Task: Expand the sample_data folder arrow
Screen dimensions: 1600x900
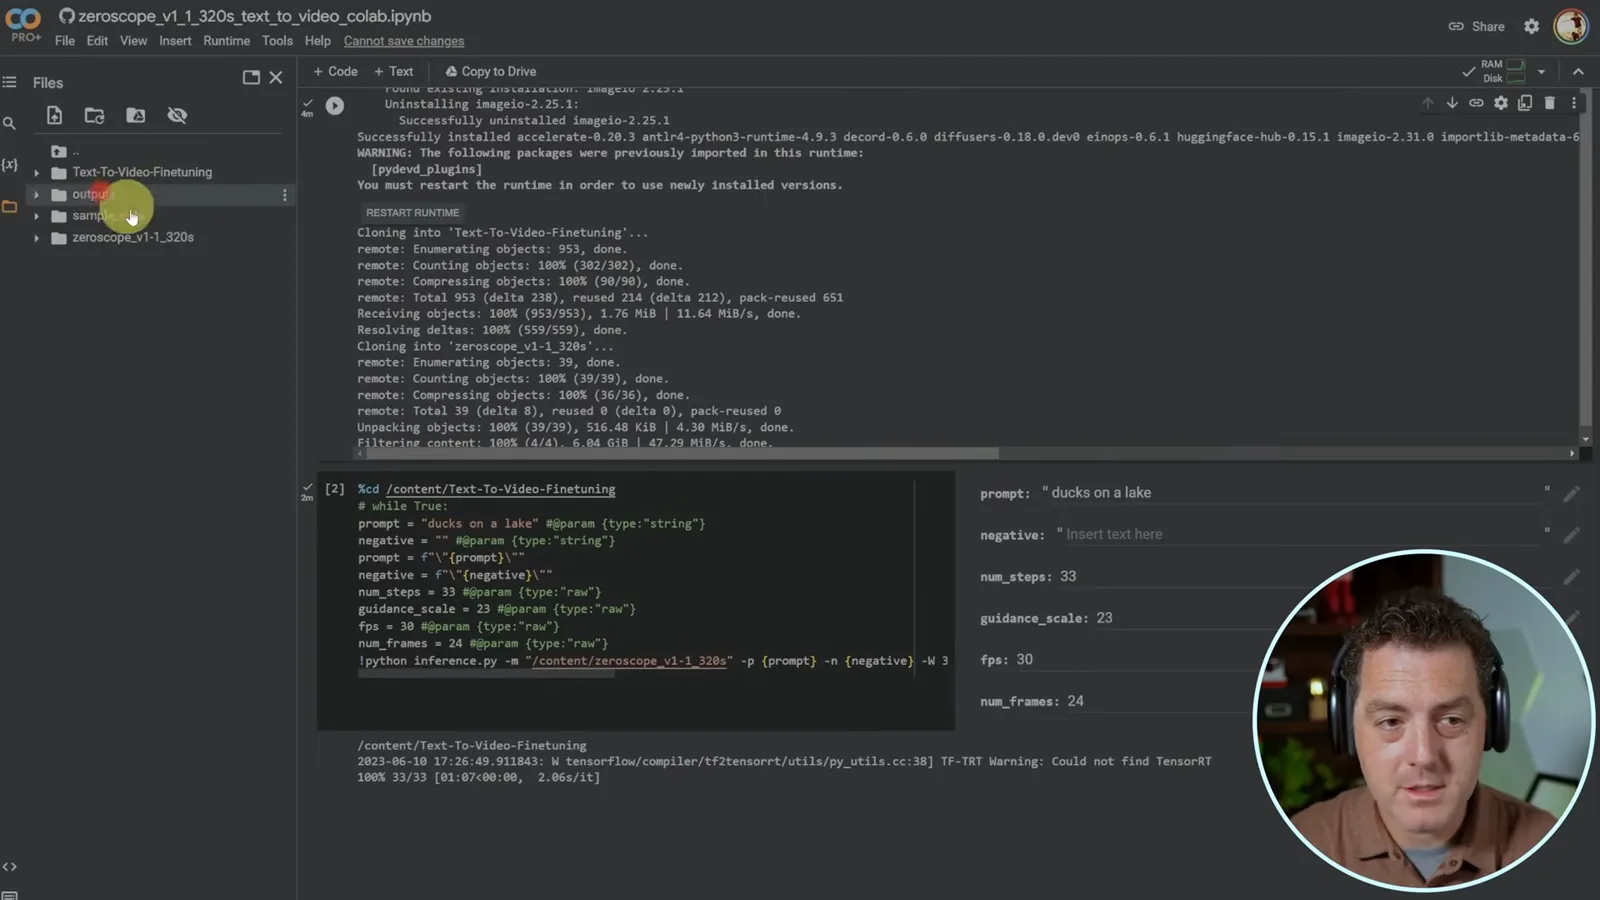Action: 37,216
